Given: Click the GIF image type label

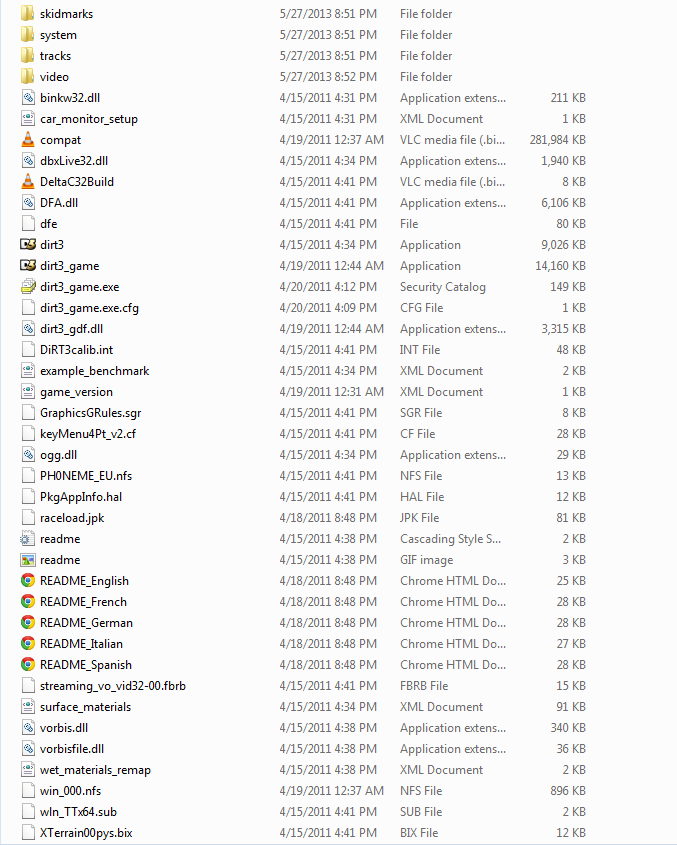Looking at the screenshot, I should [x=426, y=560].
